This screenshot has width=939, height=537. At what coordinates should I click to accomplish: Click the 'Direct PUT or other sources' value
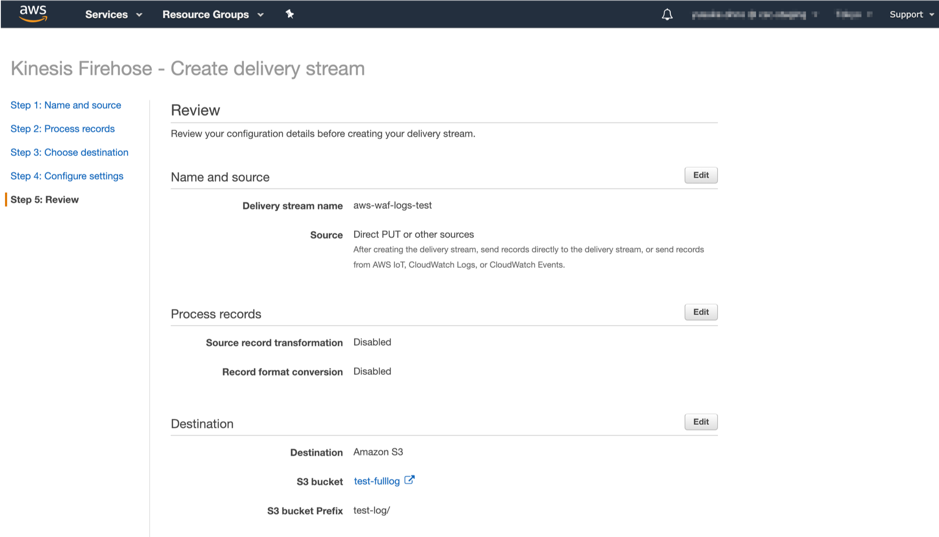pyautogui.click(x=413, y=234)
